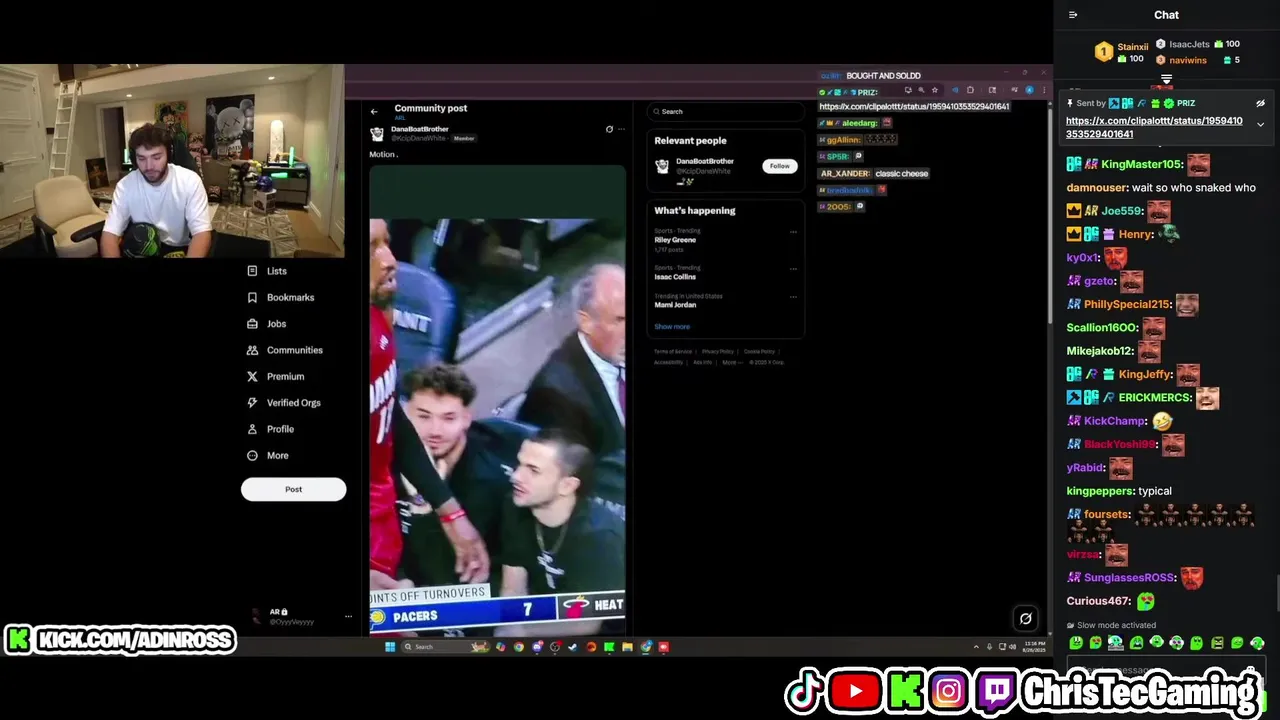Open DanaBoatBrother in Relevant people
Viewport: 1280px width, 720px height.
(x=704, y=161)
